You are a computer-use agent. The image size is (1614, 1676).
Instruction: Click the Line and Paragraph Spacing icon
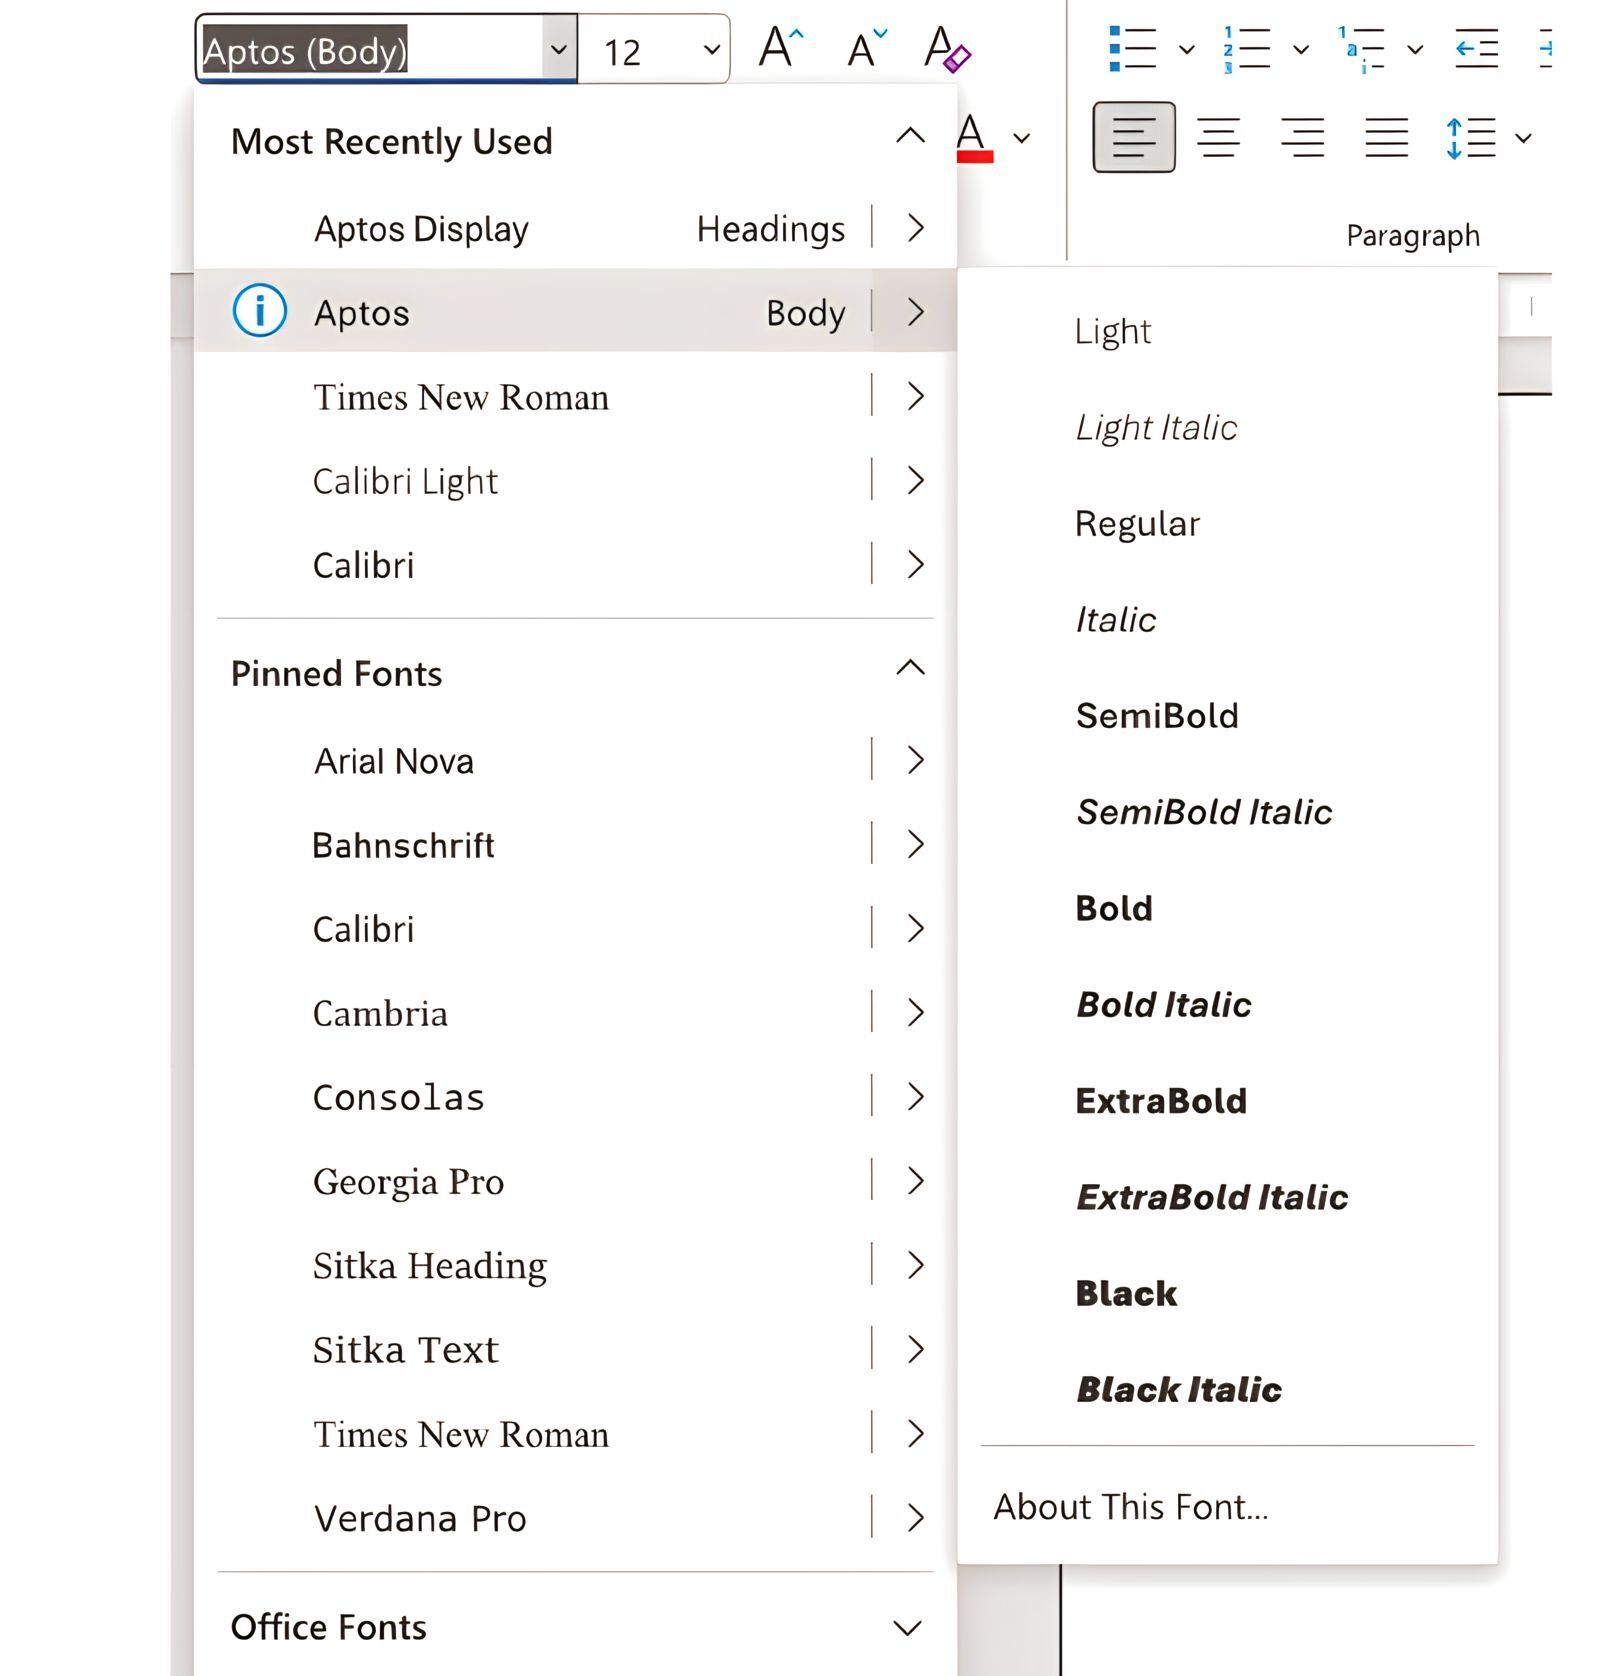(x=1470, y=137)
